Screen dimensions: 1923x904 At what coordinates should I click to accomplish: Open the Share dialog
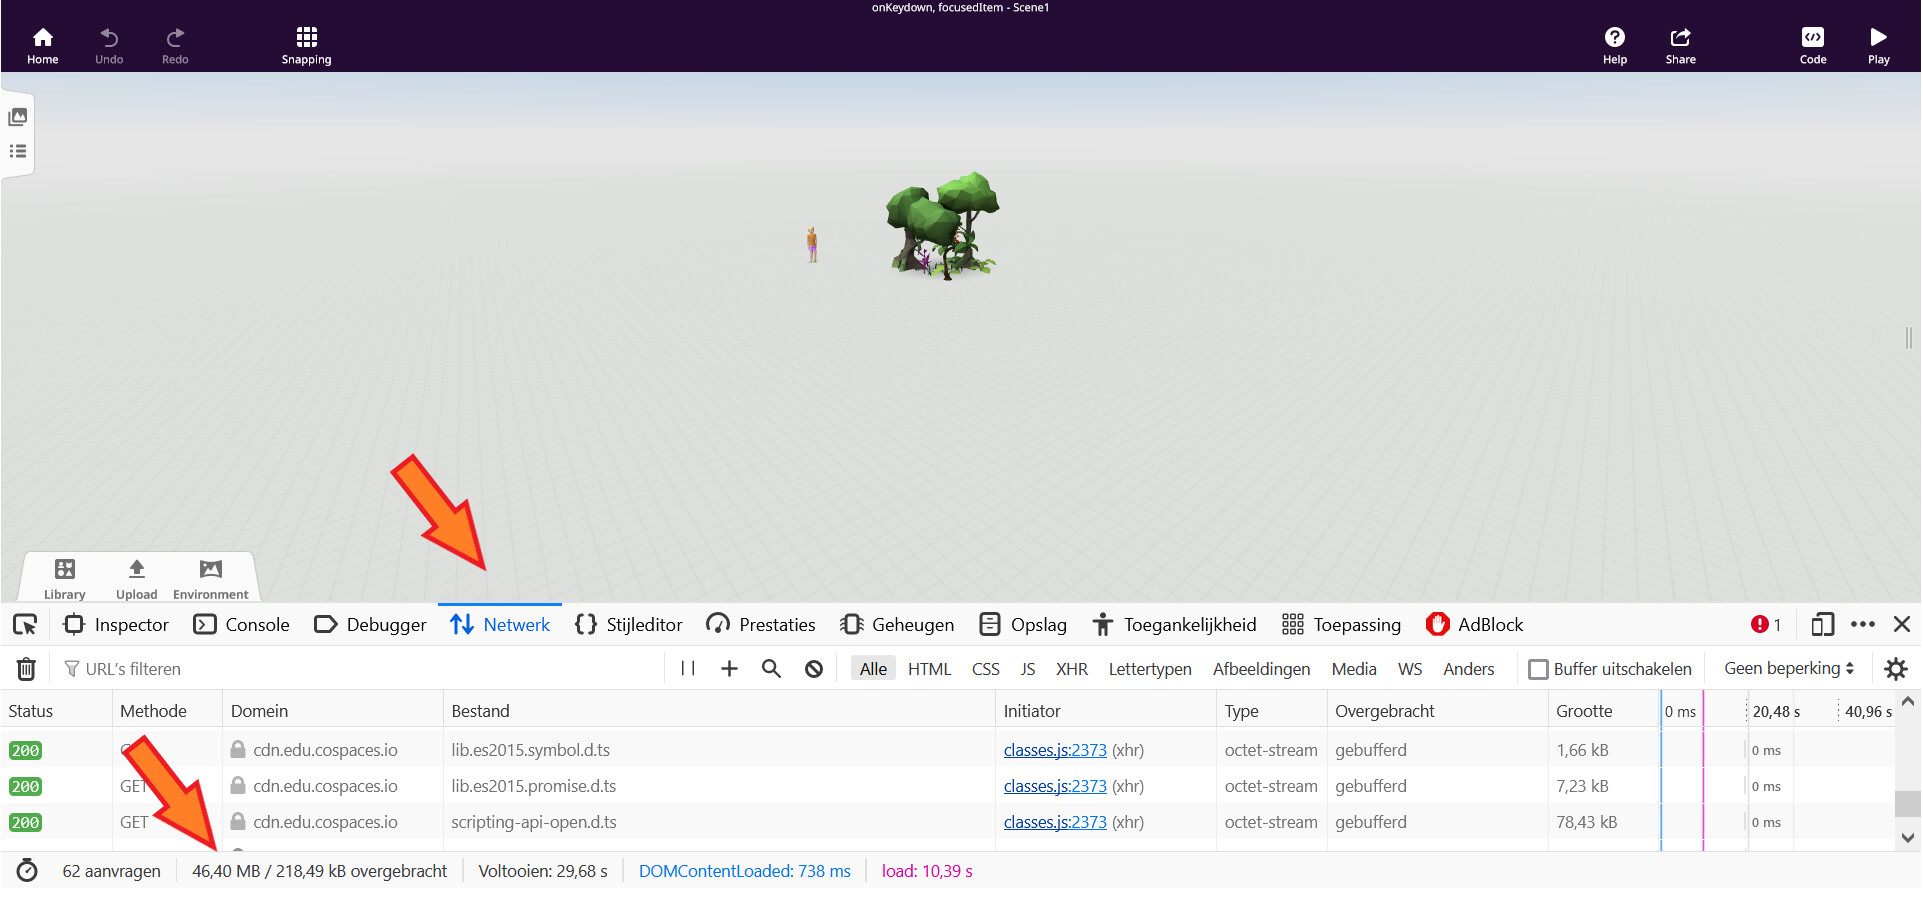click(1680, 45)
